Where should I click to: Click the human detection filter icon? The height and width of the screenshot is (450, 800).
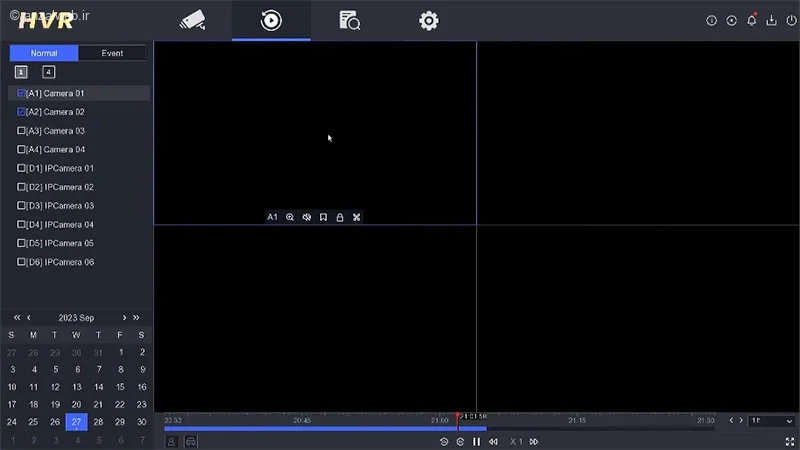click(171, 442)
